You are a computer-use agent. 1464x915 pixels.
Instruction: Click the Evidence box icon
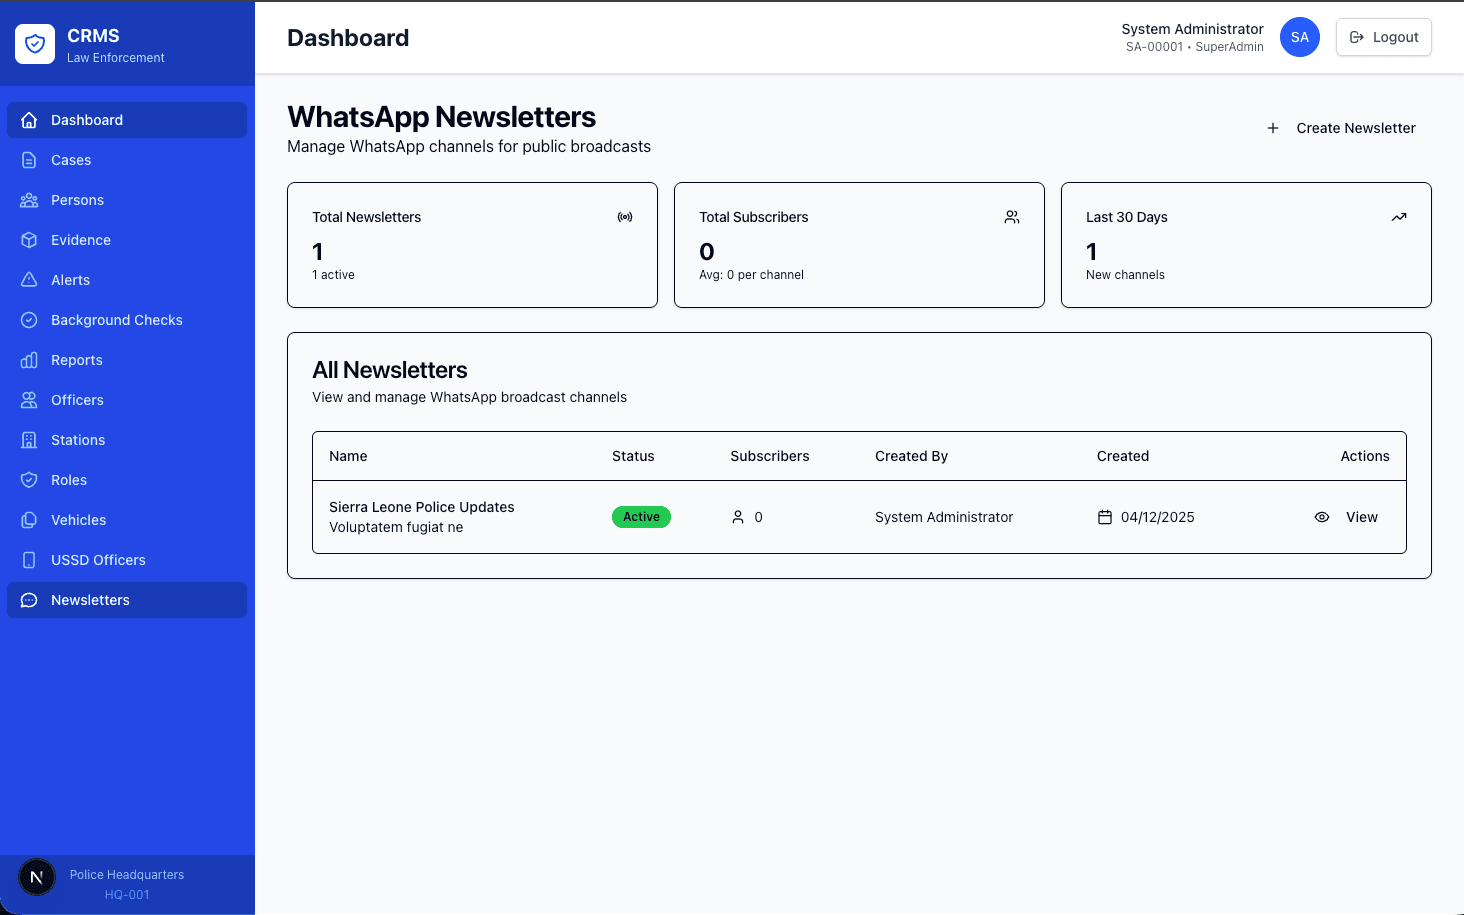(29, 240)
